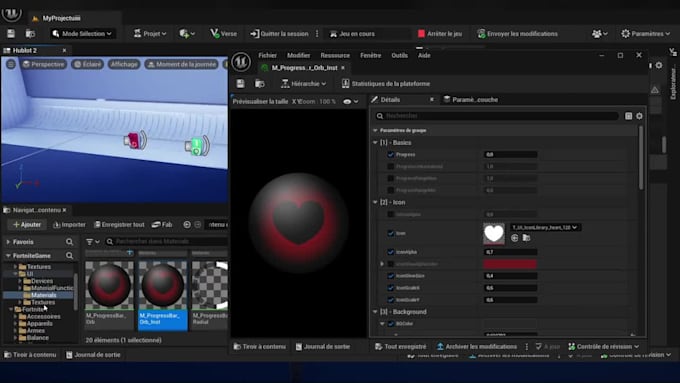Open the Outils menu

coord(399,55)
